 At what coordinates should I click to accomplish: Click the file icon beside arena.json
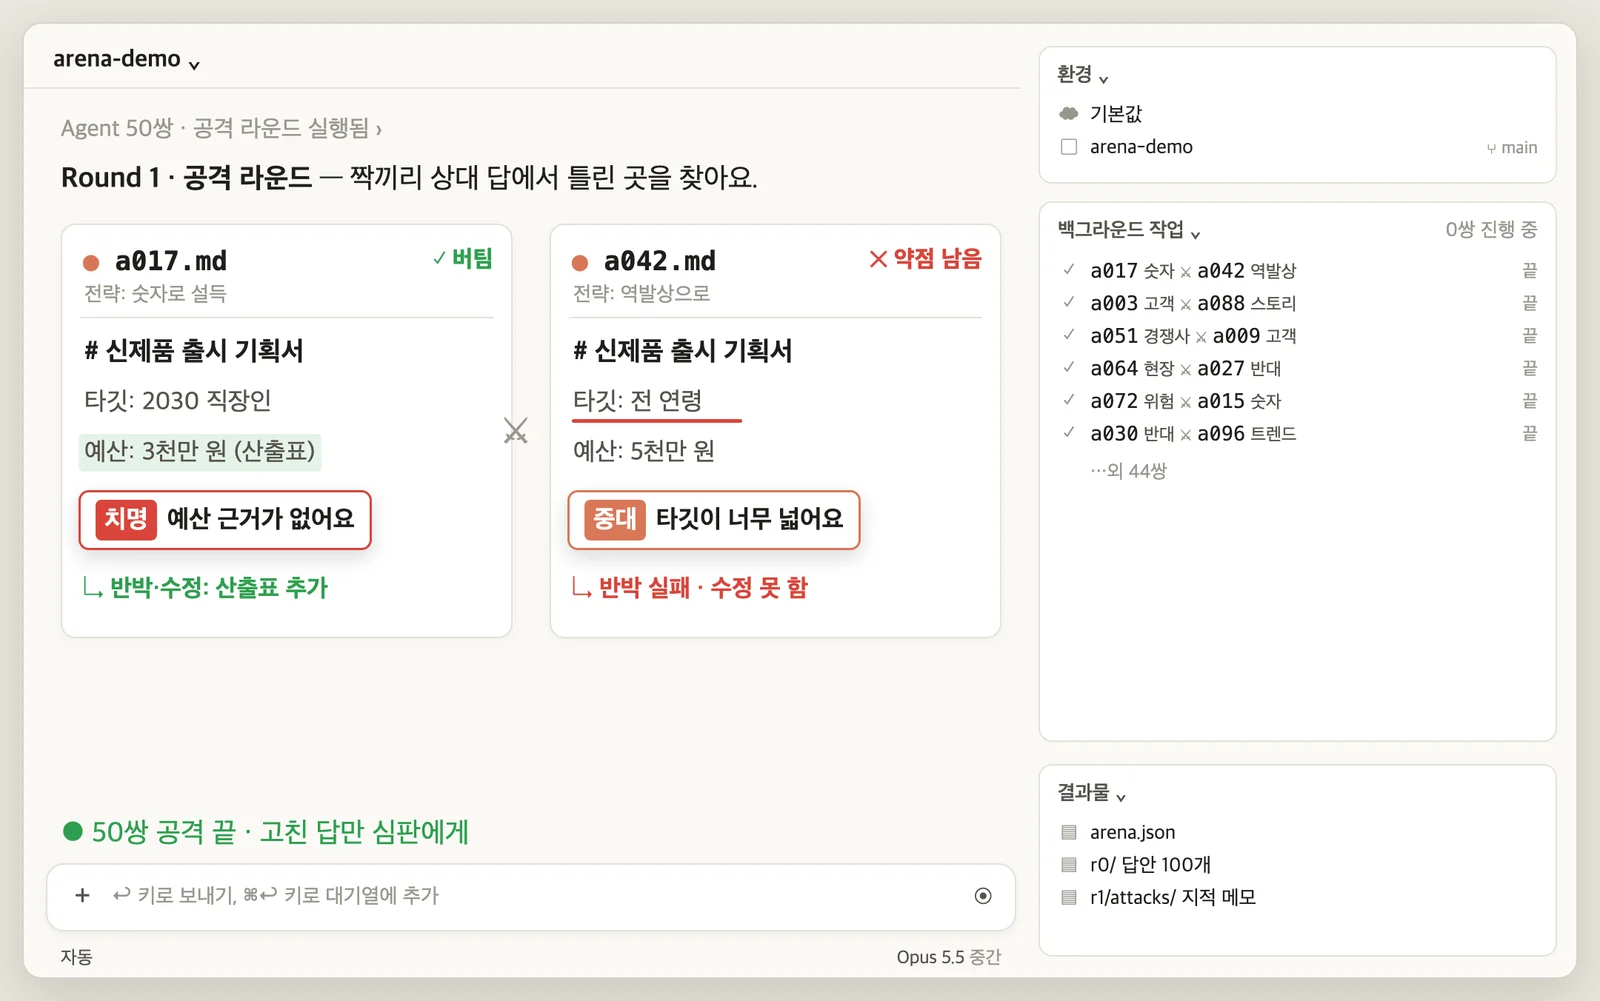click(x=1069, y=832)
